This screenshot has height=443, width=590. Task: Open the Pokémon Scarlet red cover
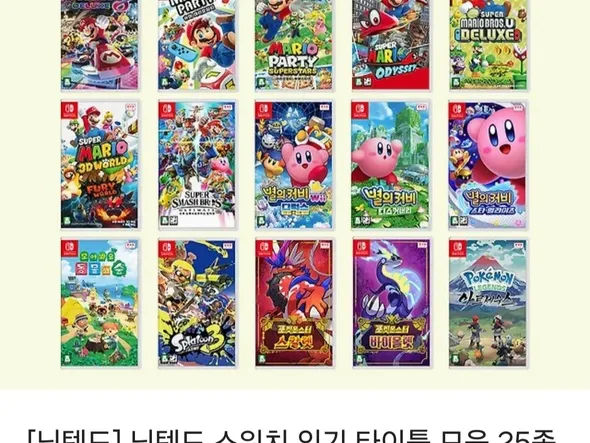tap(294, 303)
